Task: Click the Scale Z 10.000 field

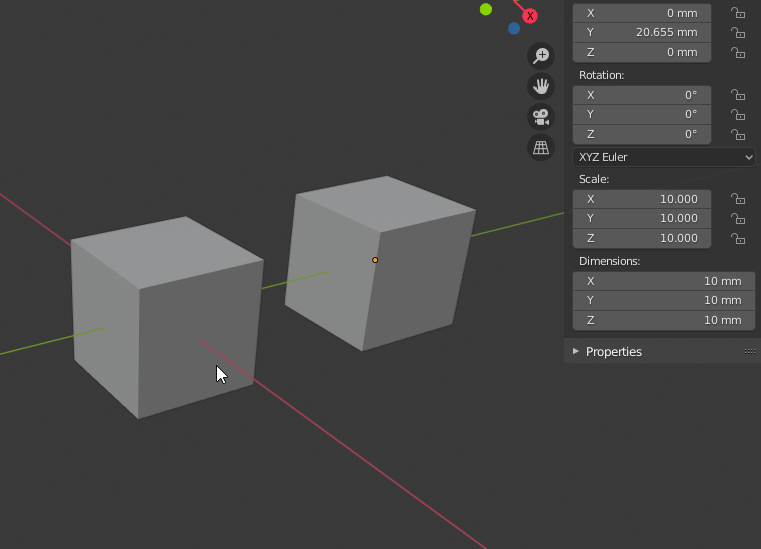Action: click(x=642, y=238)
